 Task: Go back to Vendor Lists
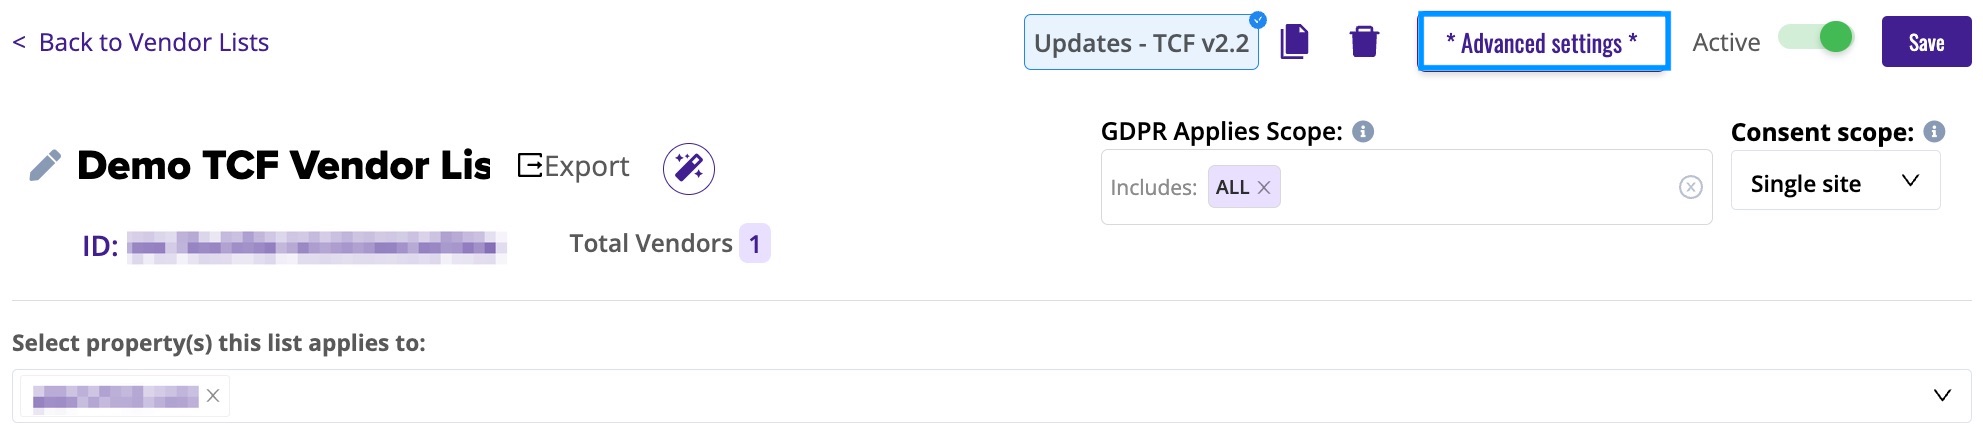(141, 42)
